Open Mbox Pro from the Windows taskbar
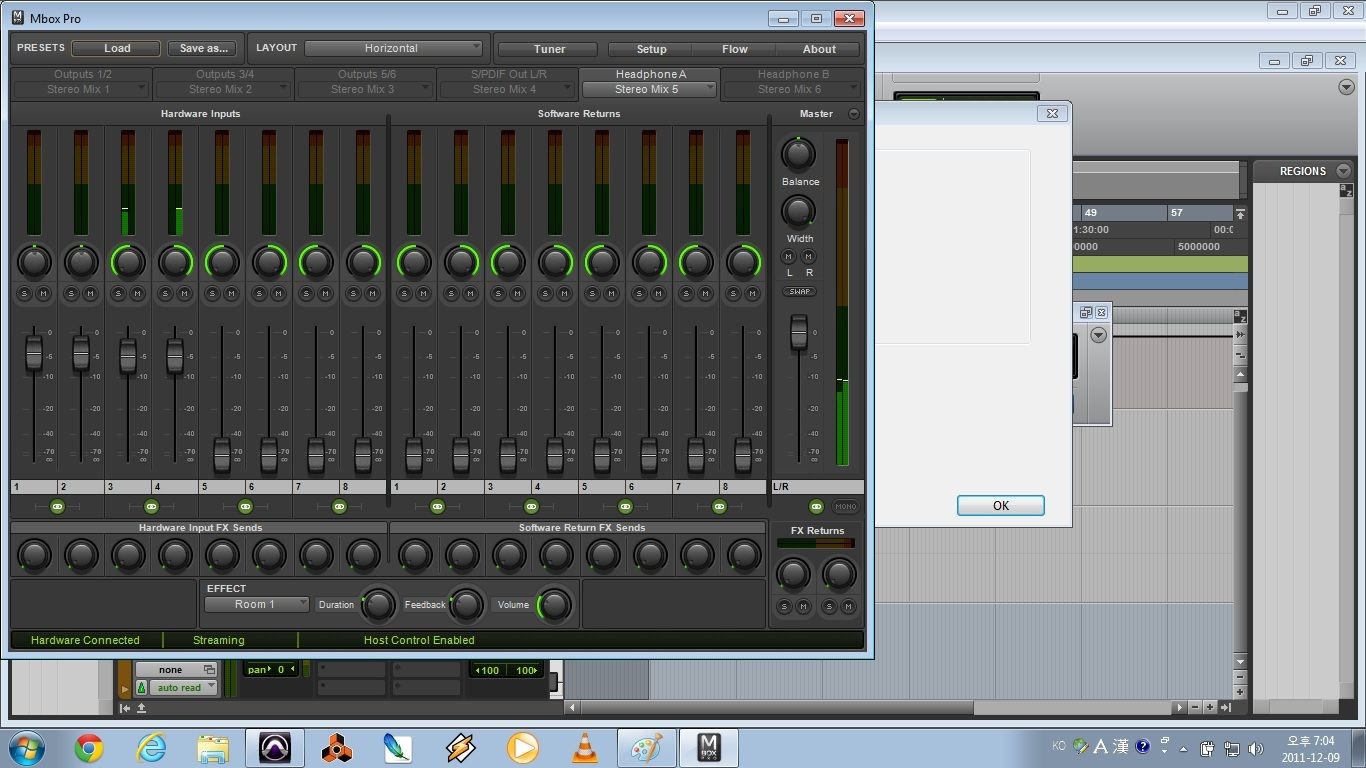Screen dimensions: 1366x768 [709, 746]
